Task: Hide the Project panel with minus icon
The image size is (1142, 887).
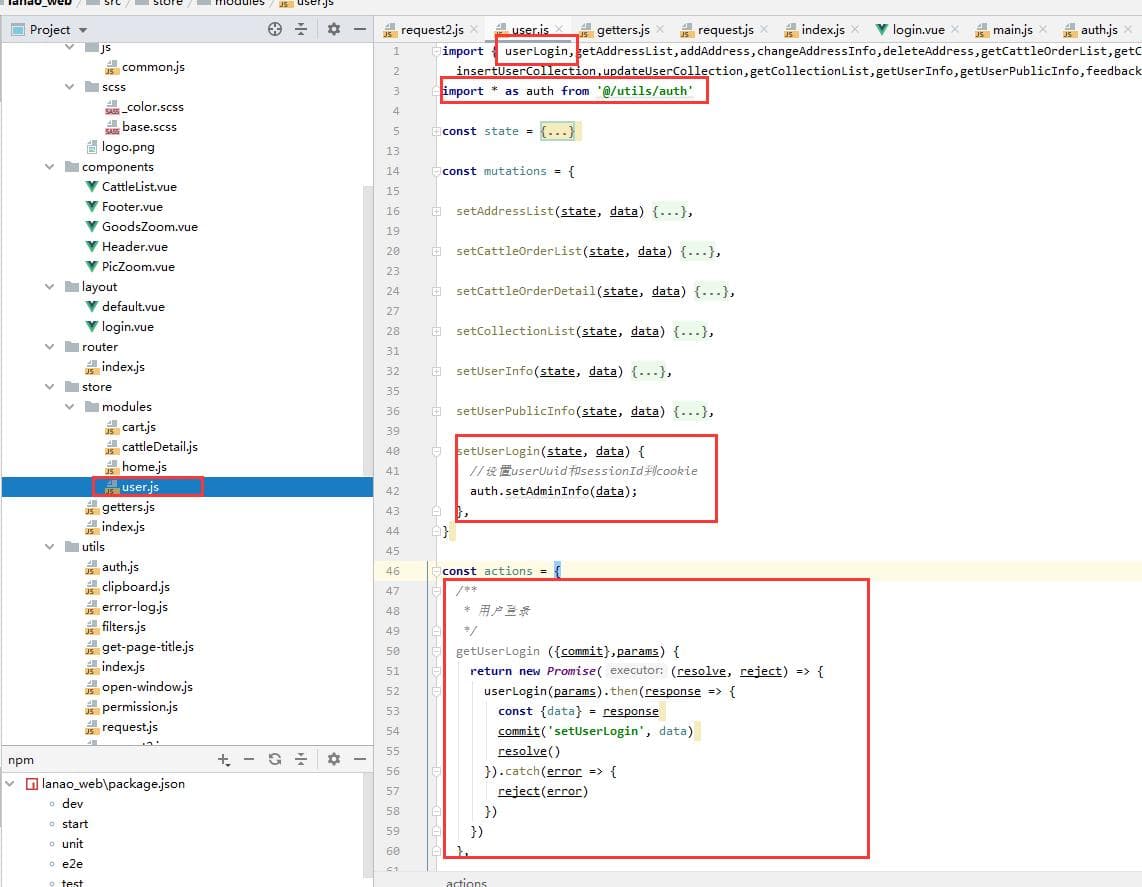Action: pos(360,29)
